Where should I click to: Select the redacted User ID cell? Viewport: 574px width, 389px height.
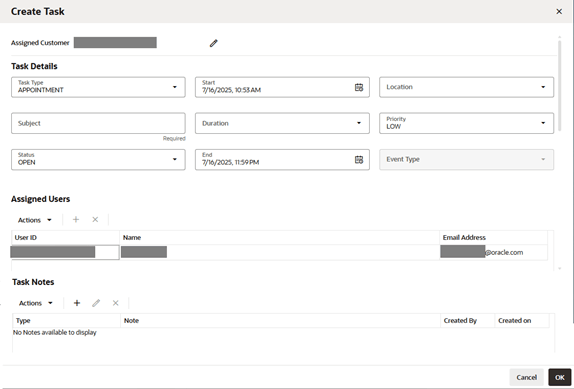click(x=65, y=252)
